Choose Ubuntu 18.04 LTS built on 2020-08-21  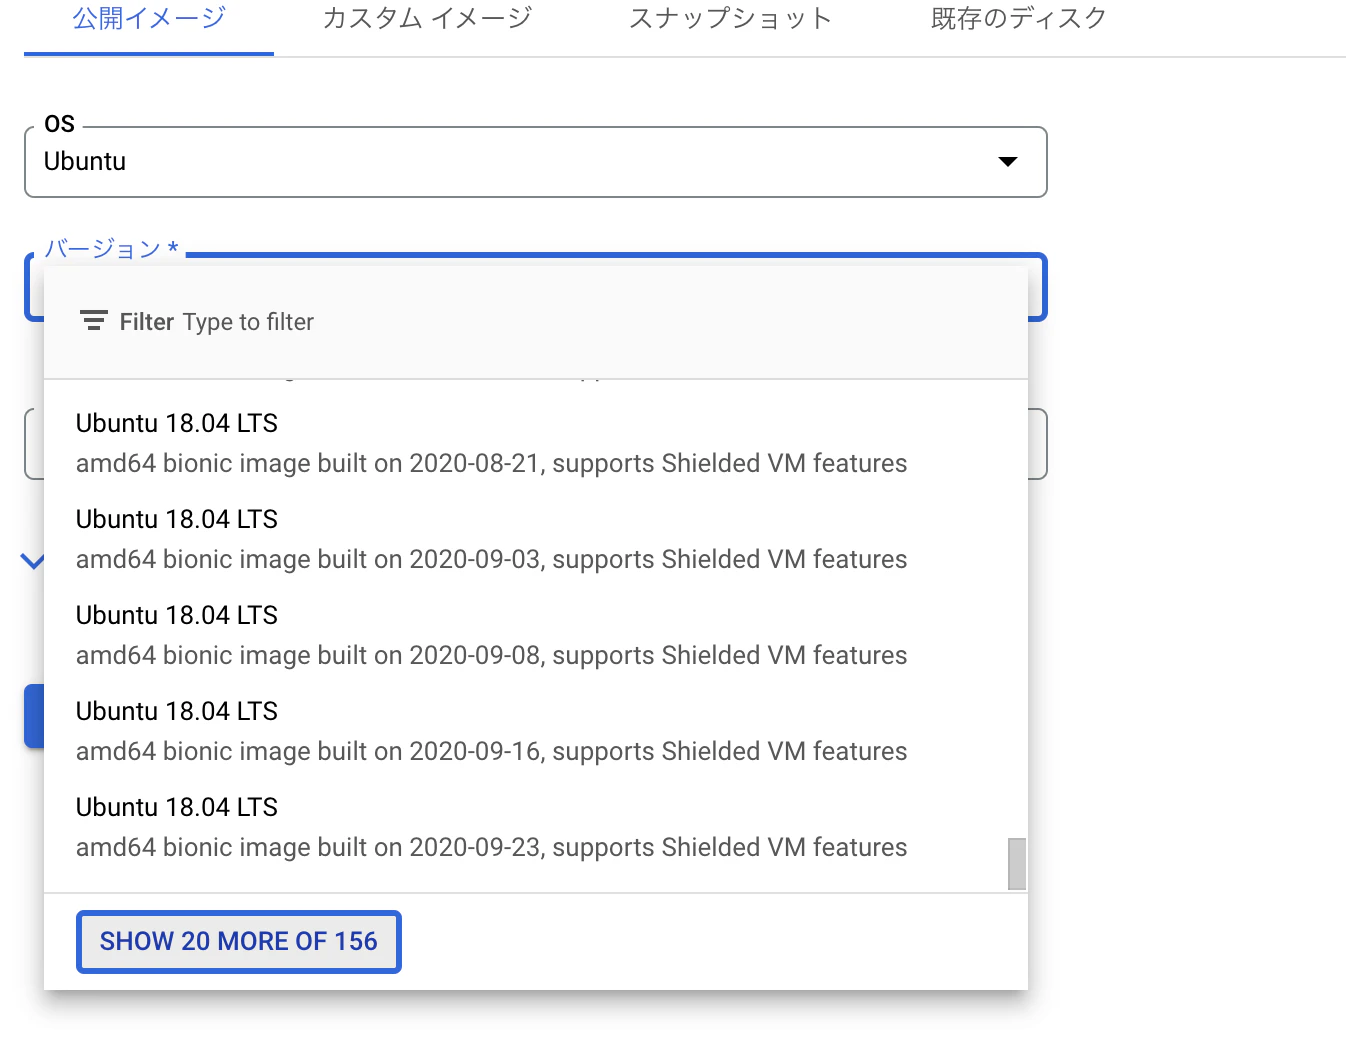point(536,443)
